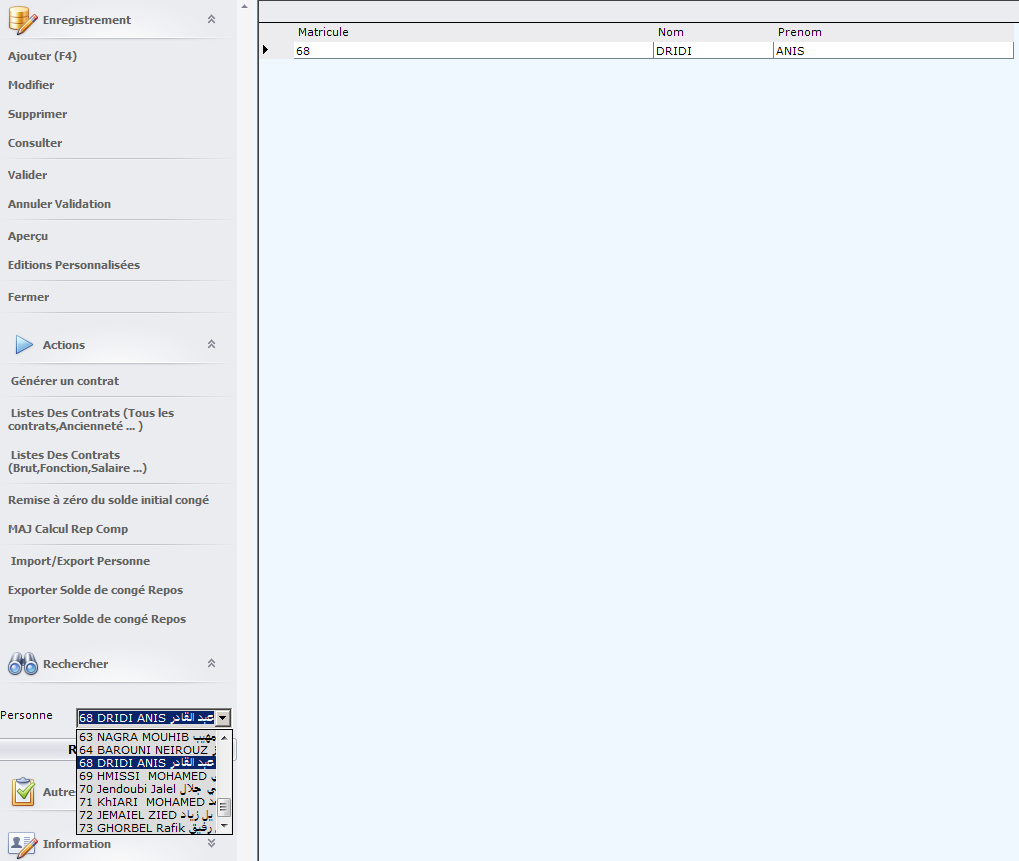Click Supprimer to delete record

pyautogui.click(x=38, y=114)
